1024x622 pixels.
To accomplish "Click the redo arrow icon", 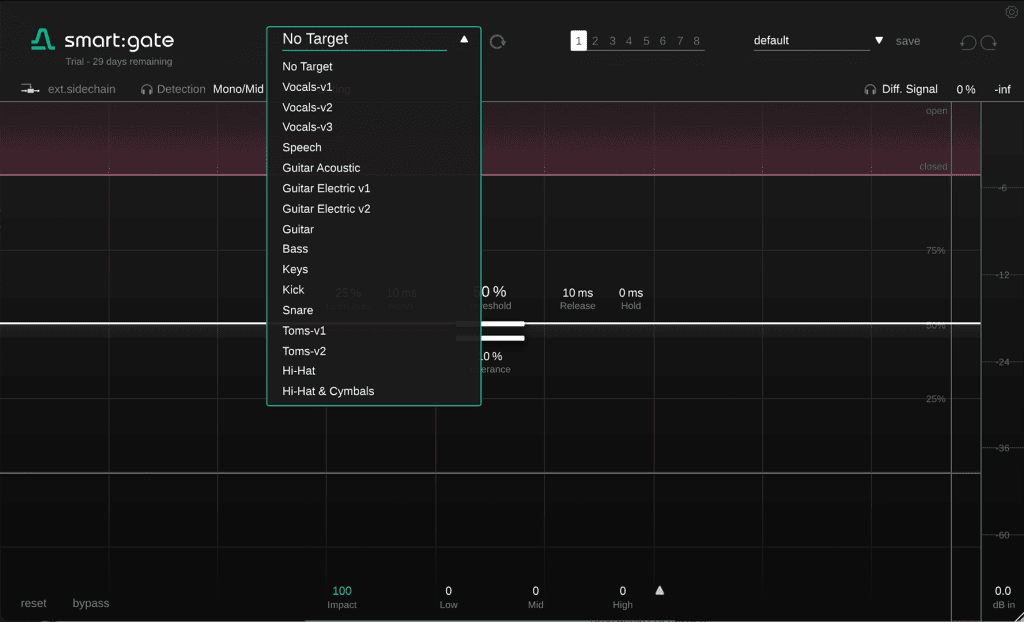I will tap(989, 42).
